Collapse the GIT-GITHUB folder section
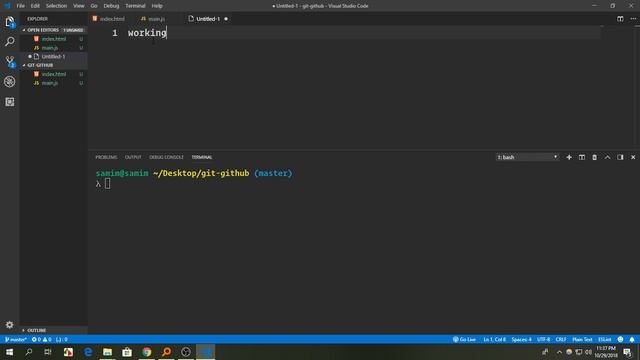640x360 pixels. tap(53, 65)
